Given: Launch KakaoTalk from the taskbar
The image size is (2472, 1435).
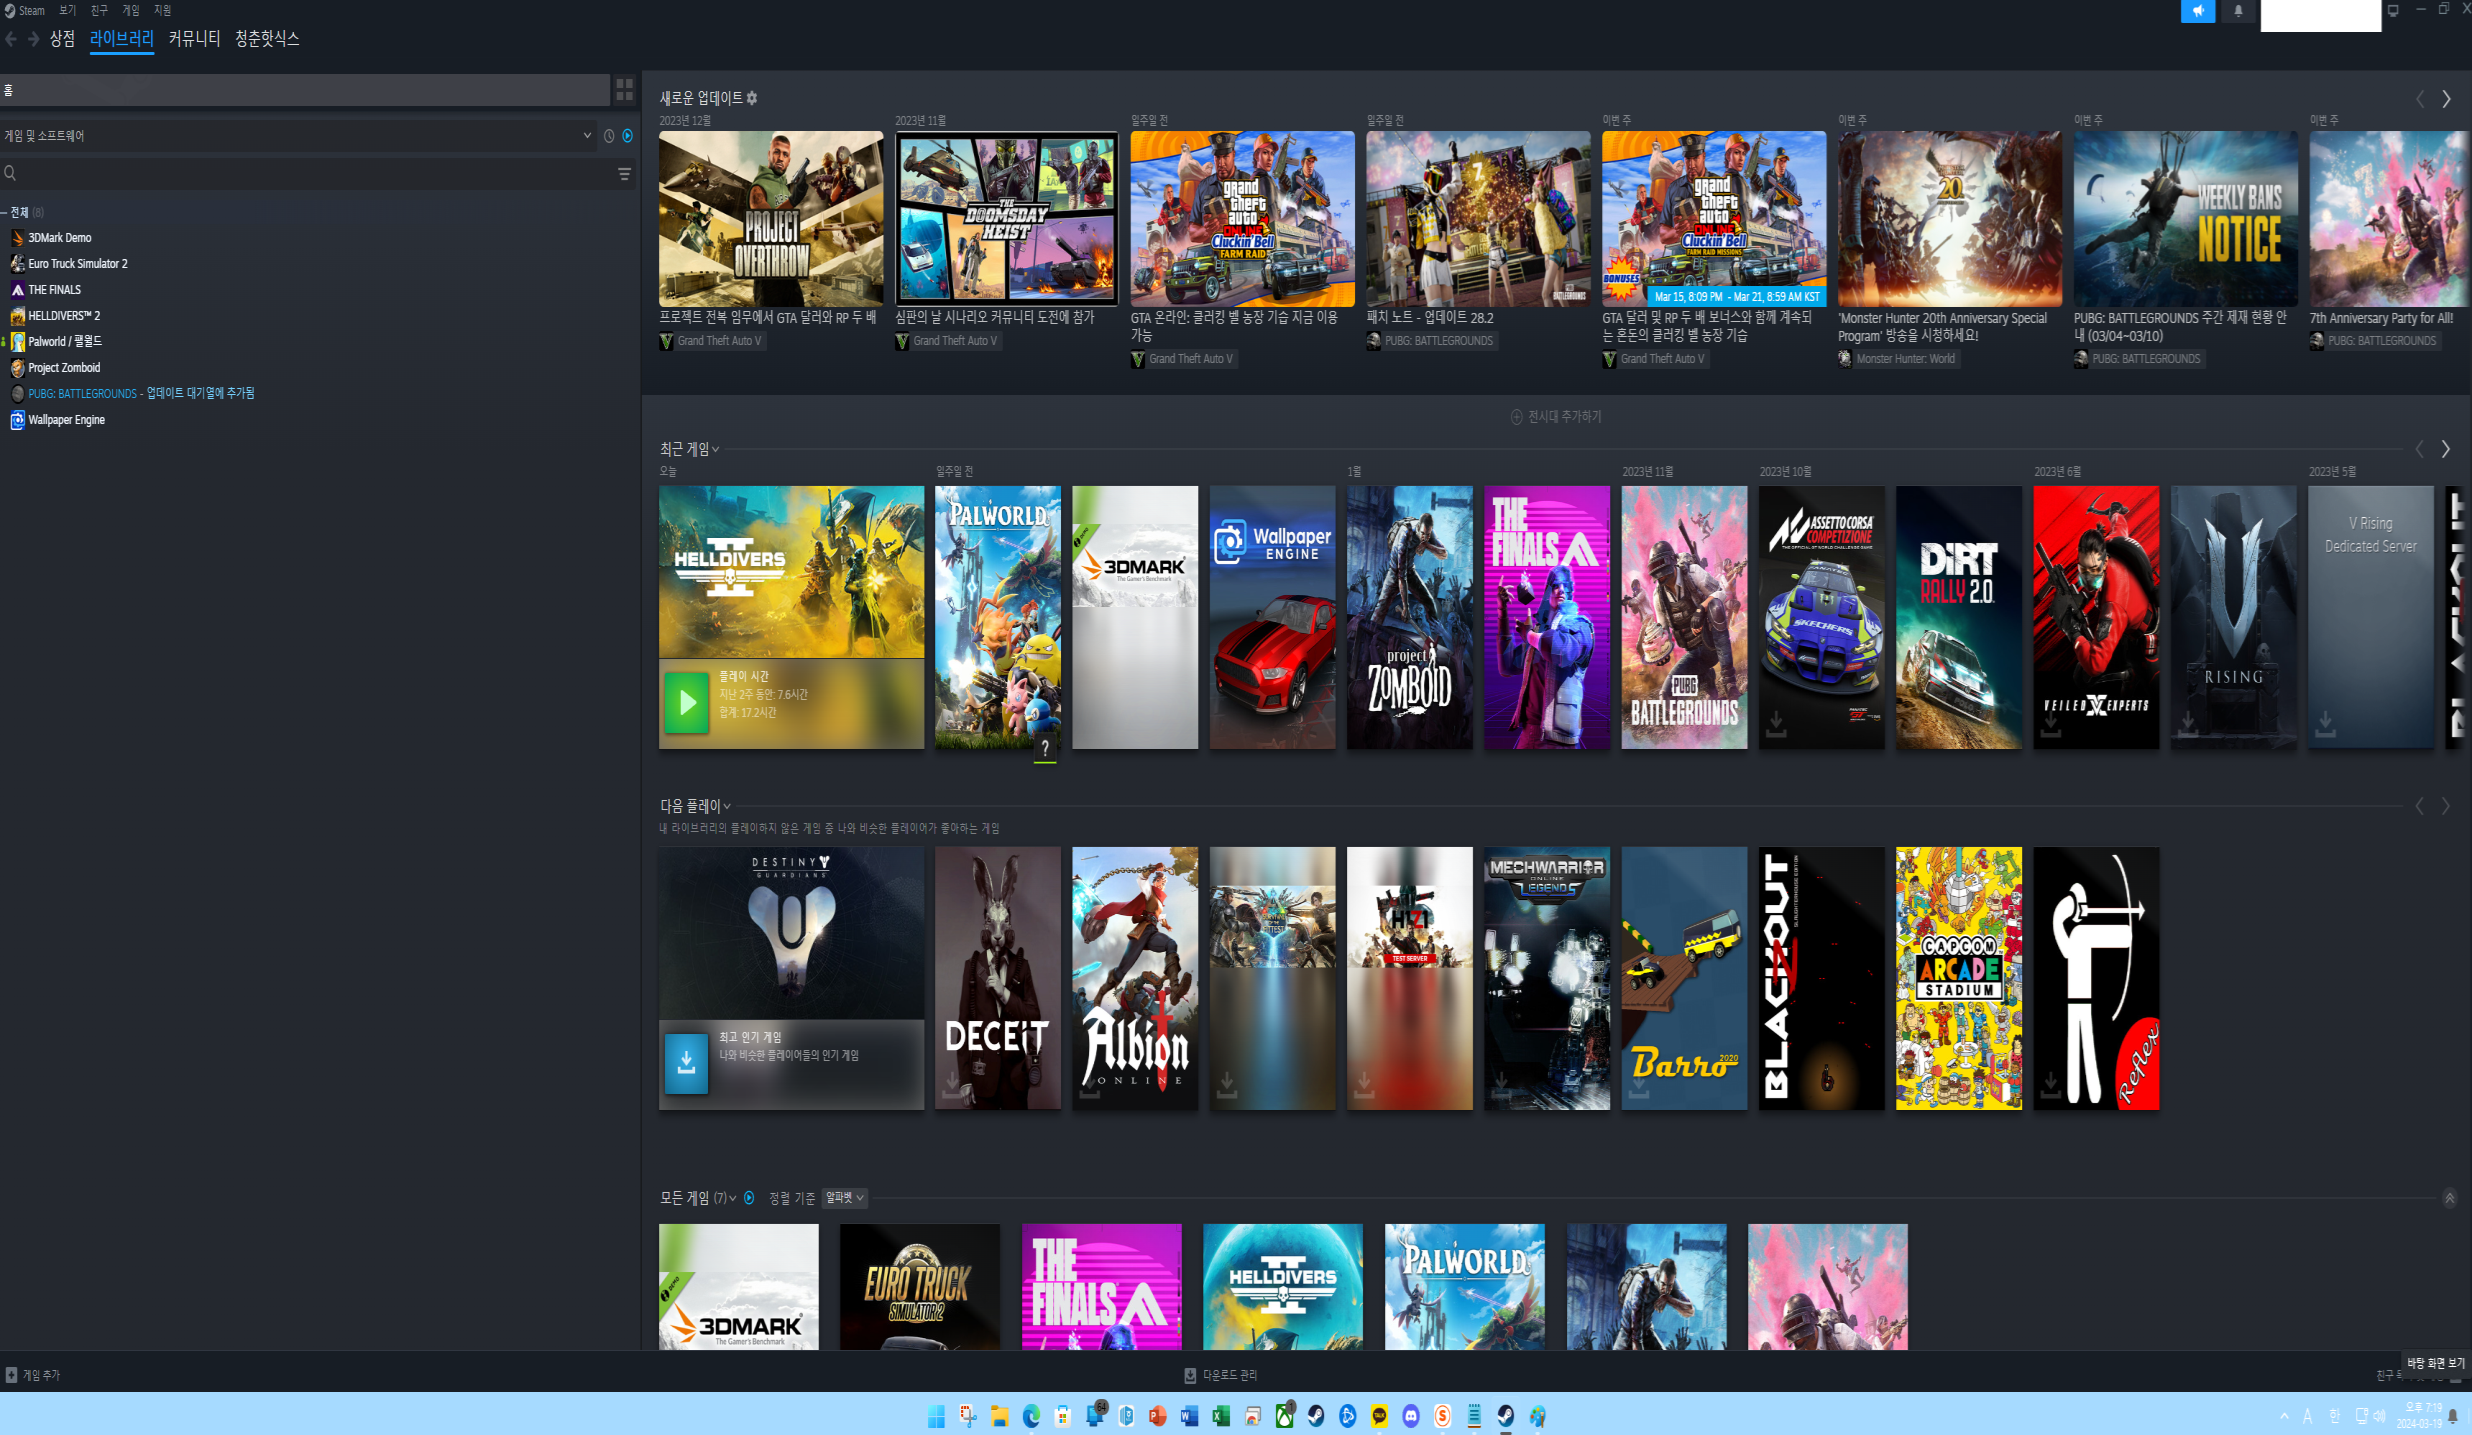Looking at the screenshot, I should point(1380,1416).
